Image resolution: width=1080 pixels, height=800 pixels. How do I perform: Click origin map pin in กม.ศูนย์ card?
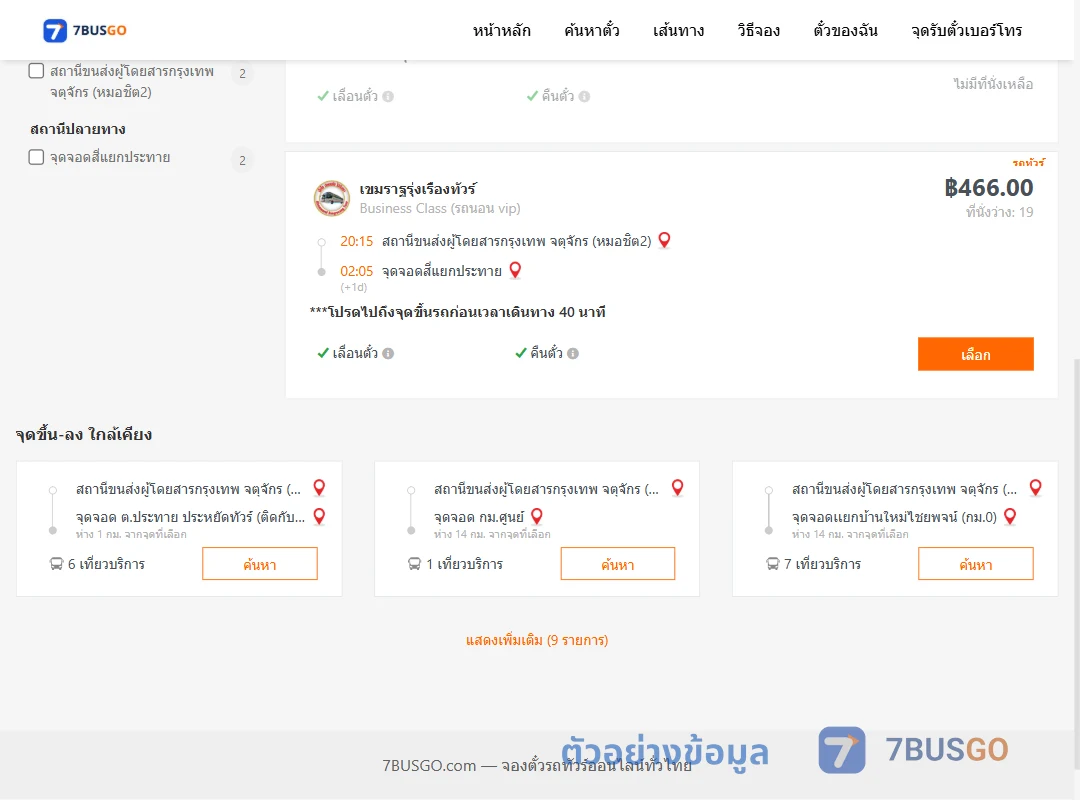tap(677, 488)
